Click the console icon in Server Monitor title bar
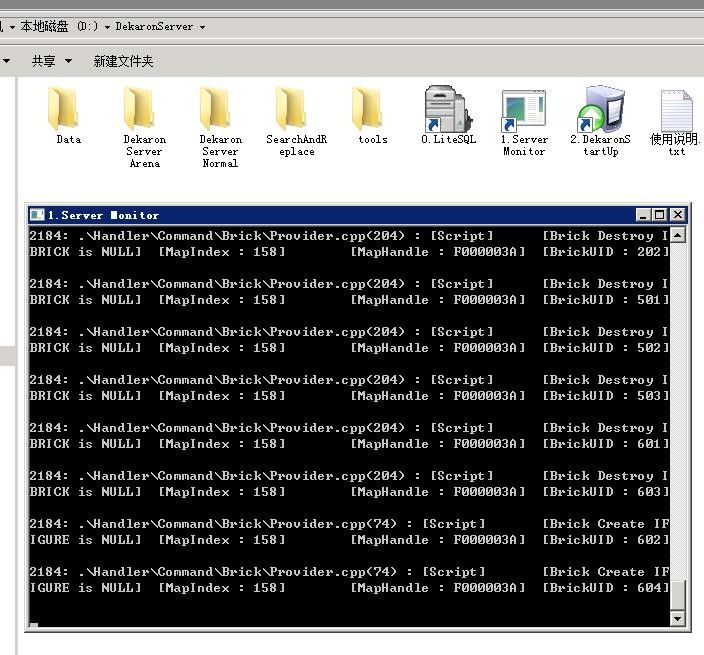The image size is (704, 655). click(x=37, y=215)
